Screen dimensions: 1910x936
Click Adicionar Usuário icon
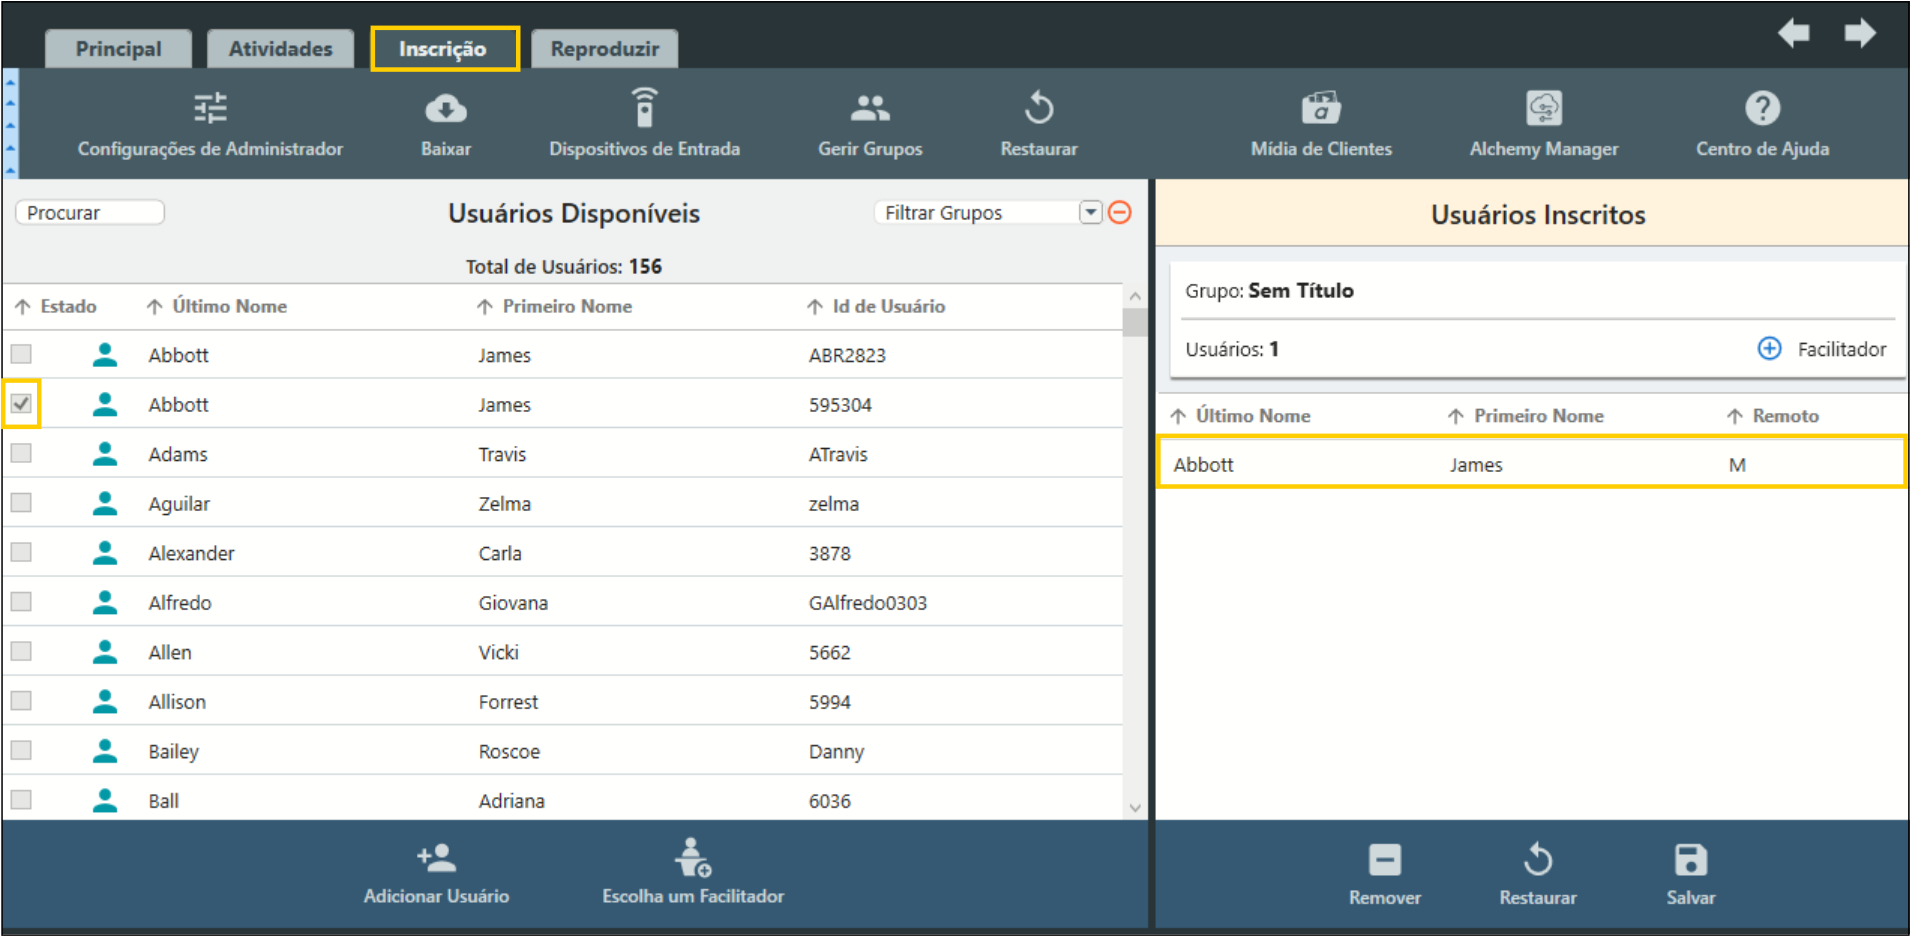pyautogui.click(x=436, y=858)
